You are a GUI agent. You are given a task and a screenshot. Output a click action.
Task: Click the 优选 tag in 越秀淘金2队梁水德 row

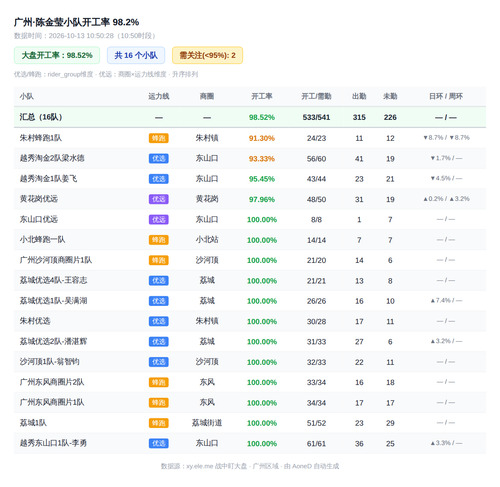(x=159, y=159)
